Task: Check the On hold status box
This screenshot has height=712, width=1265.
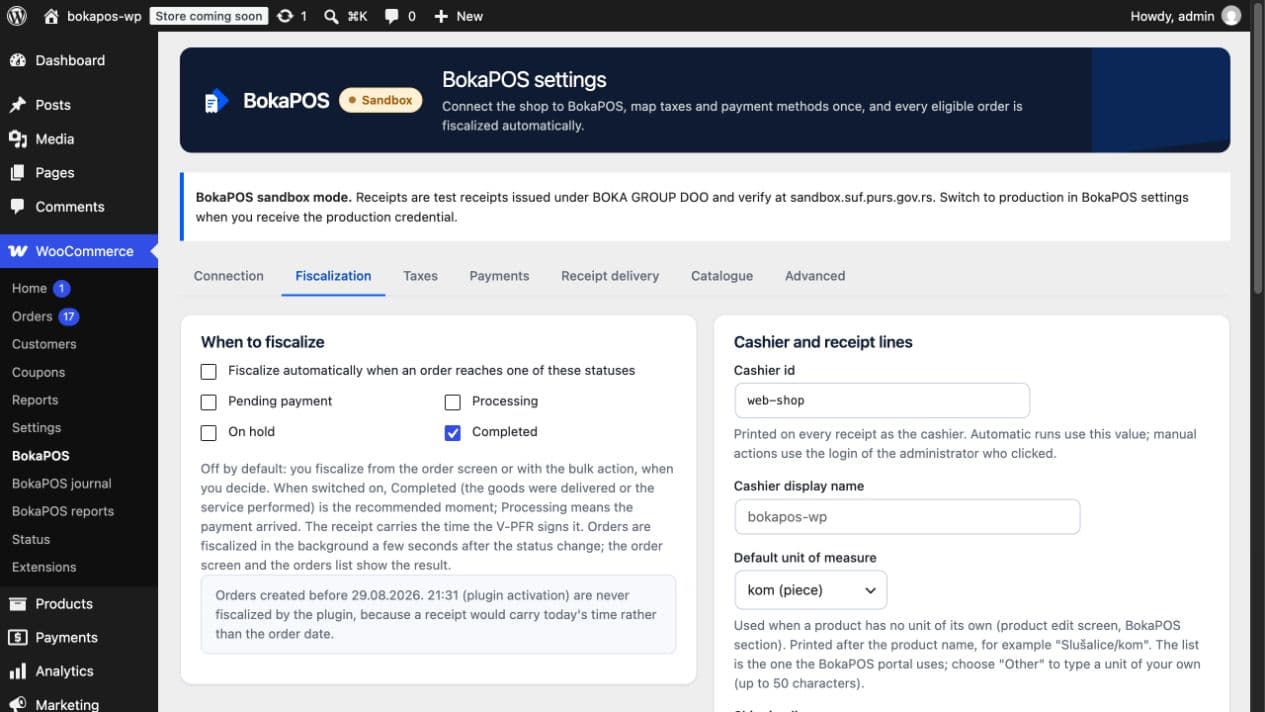Action: click(209, 433)
